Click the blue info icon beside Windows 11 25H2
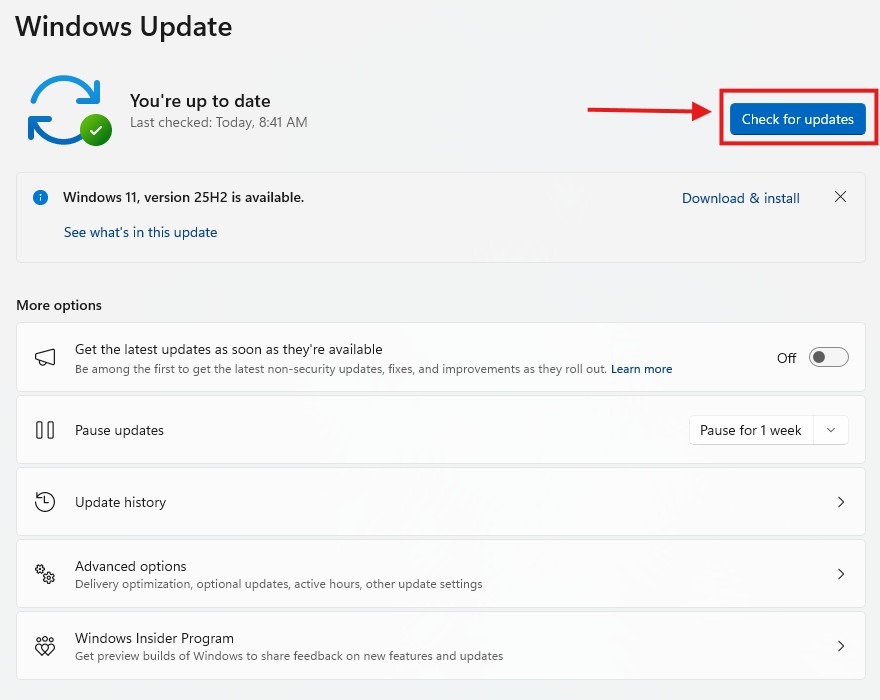The width and height of the screenshot is (880, 700). pyautogui.click(x=40, y=198)
